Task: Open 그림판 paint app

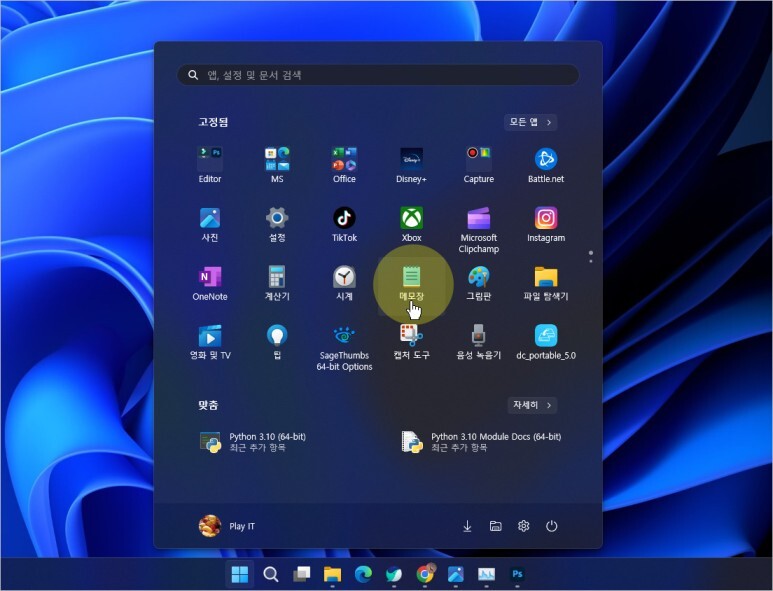Action: [479, 283]
